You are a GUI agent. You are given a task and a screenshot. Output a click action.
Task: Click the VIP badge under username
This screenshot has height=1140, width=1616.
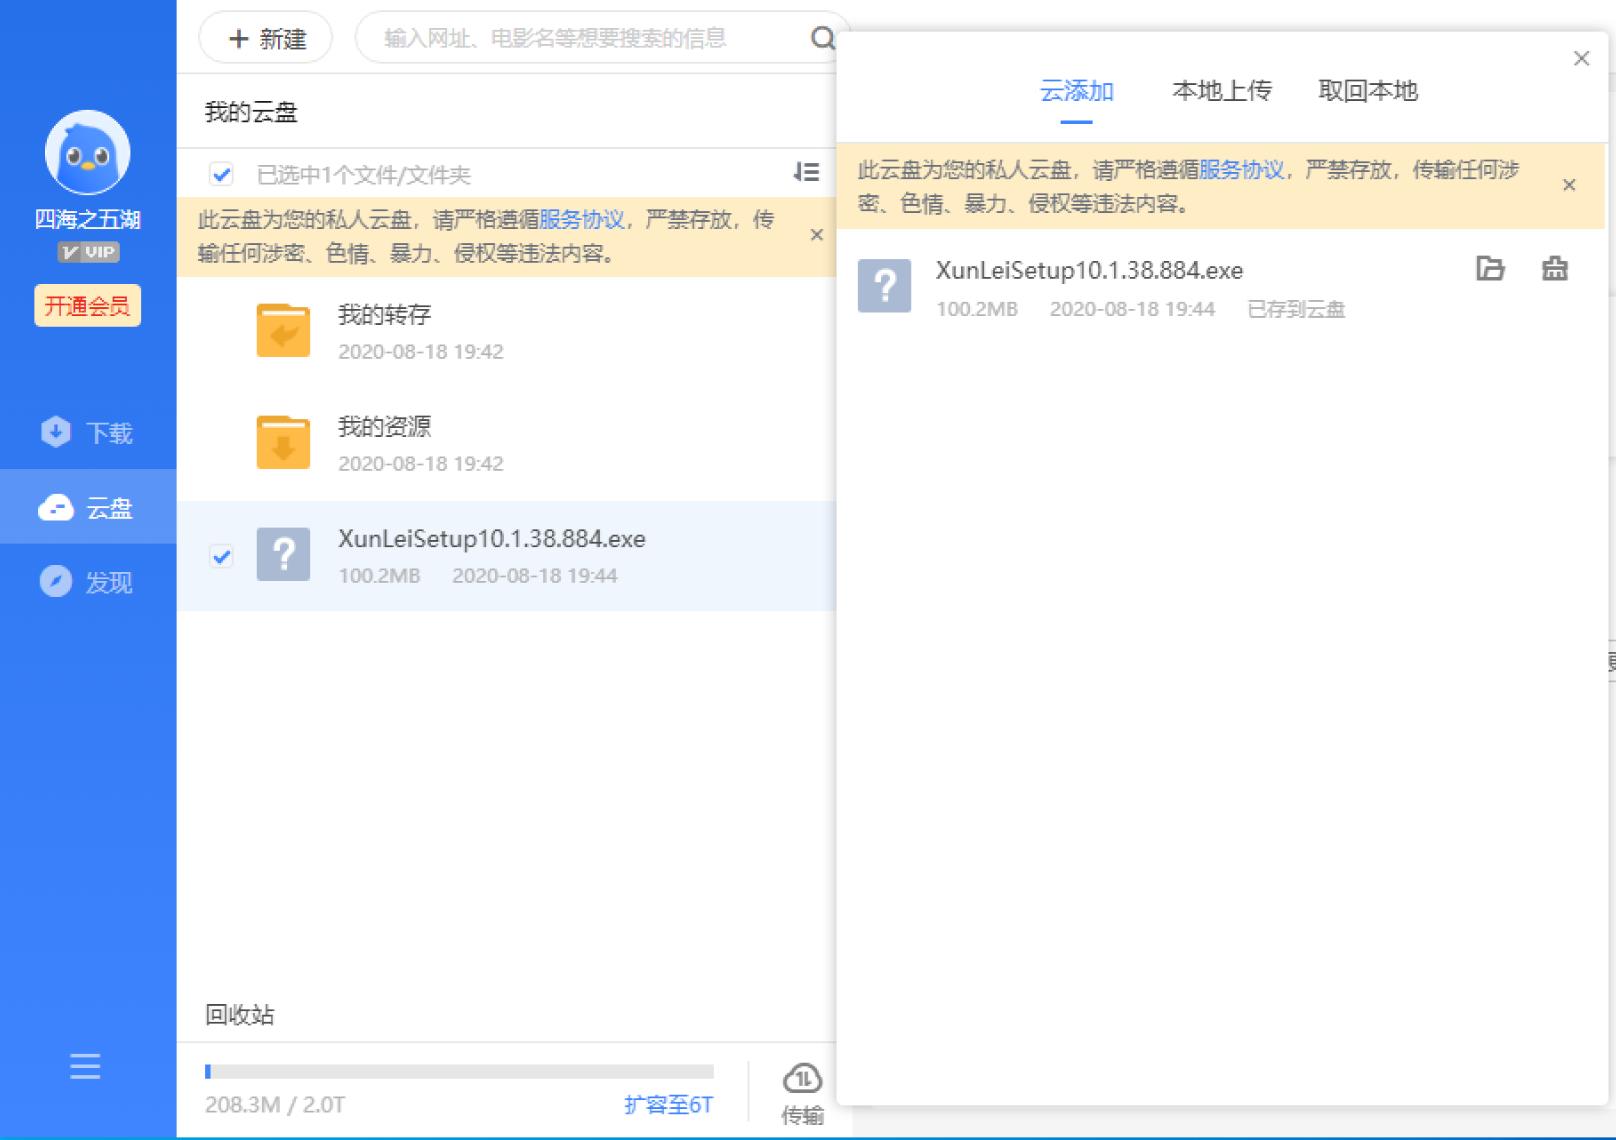[88, 252]
